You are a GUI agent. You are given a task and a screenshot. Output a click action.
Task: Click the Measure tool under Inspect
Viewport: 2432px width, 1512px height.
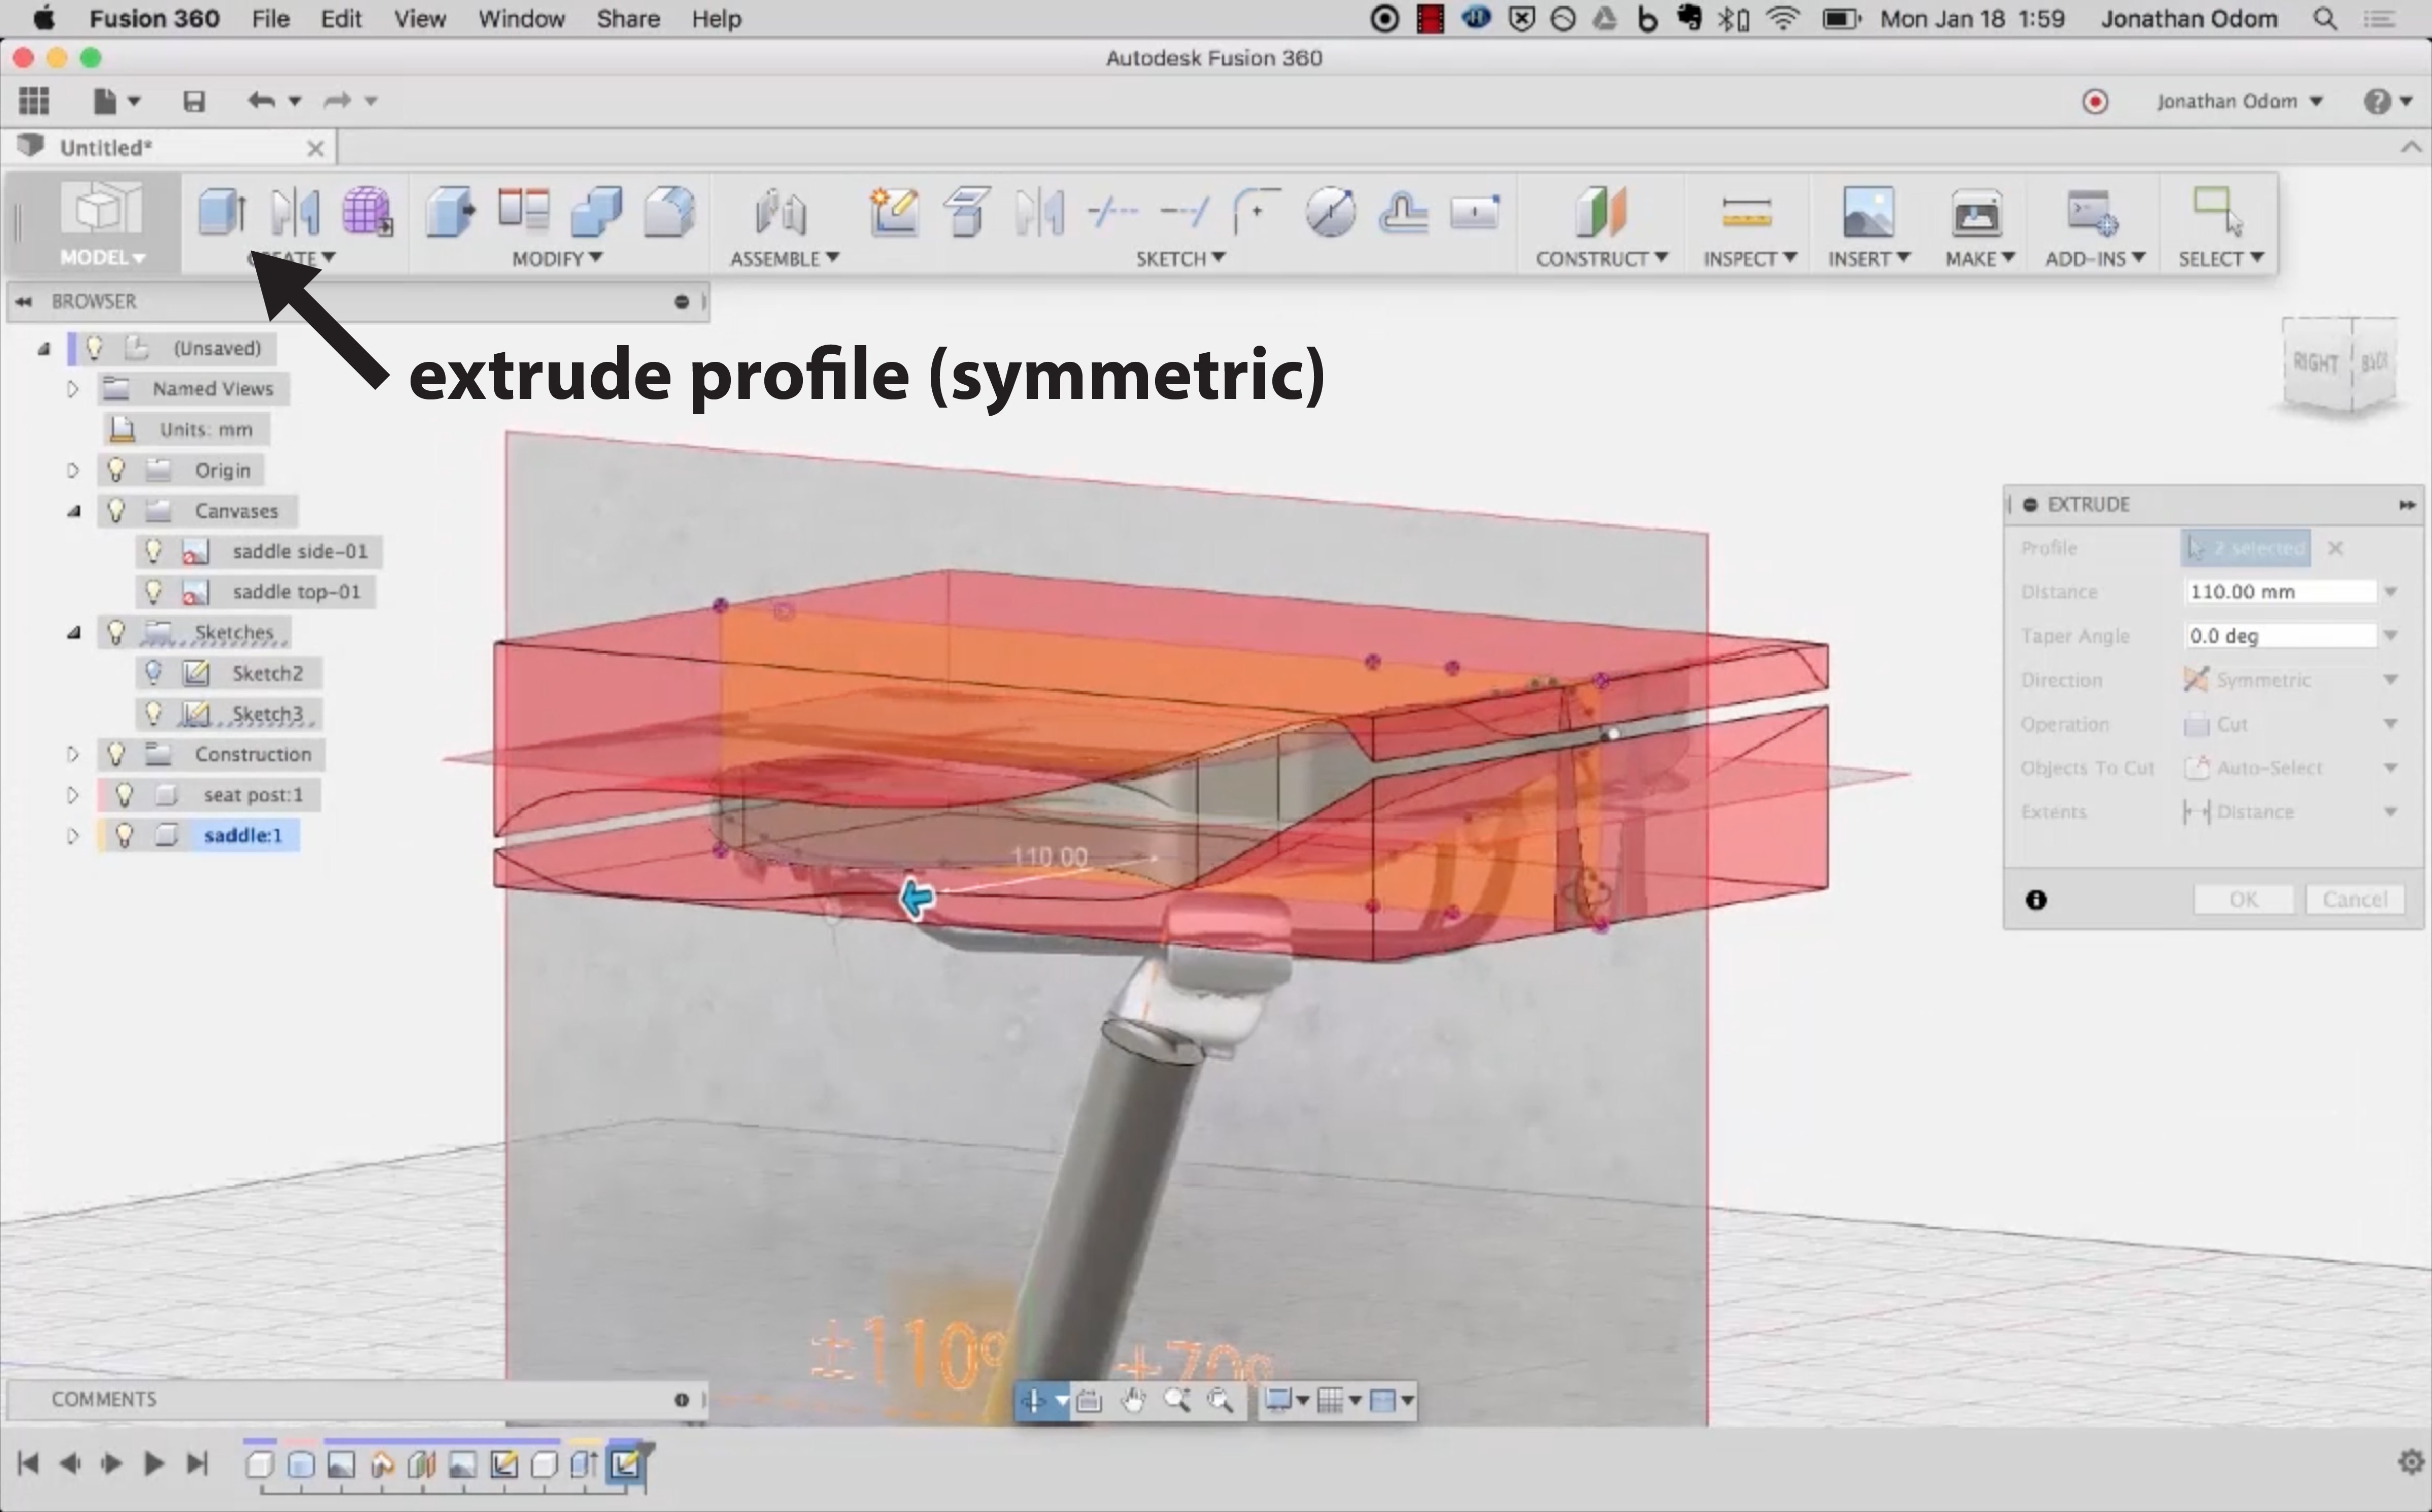tap(1746, 211)
